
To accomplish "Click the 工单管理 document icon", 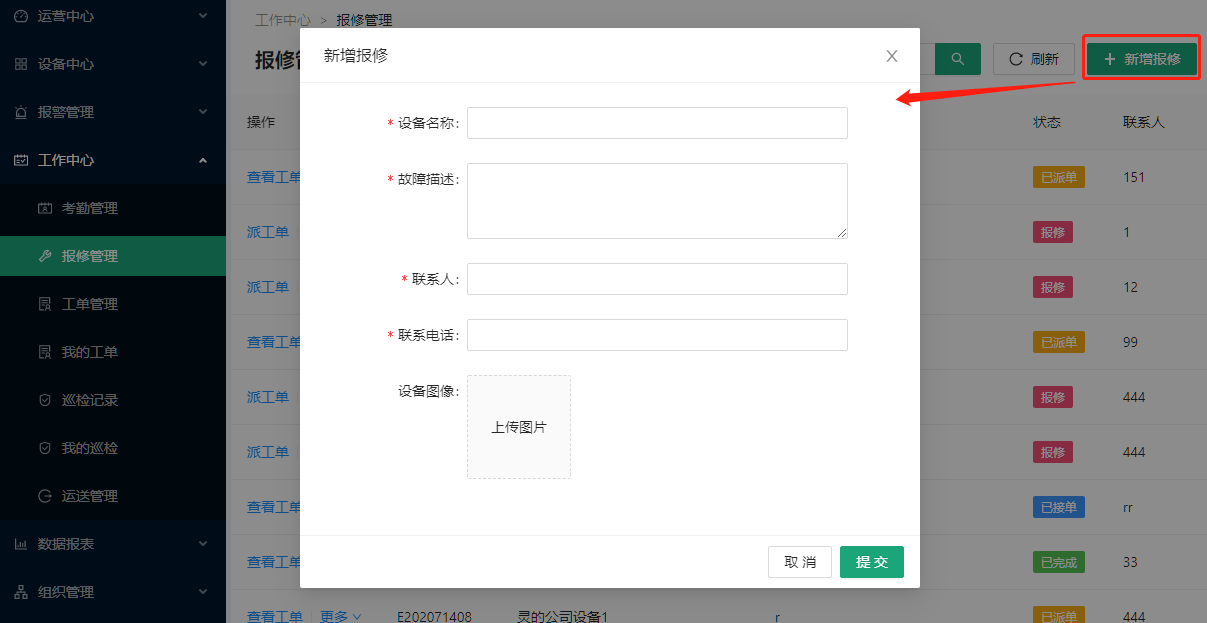I will coord(45,304).
